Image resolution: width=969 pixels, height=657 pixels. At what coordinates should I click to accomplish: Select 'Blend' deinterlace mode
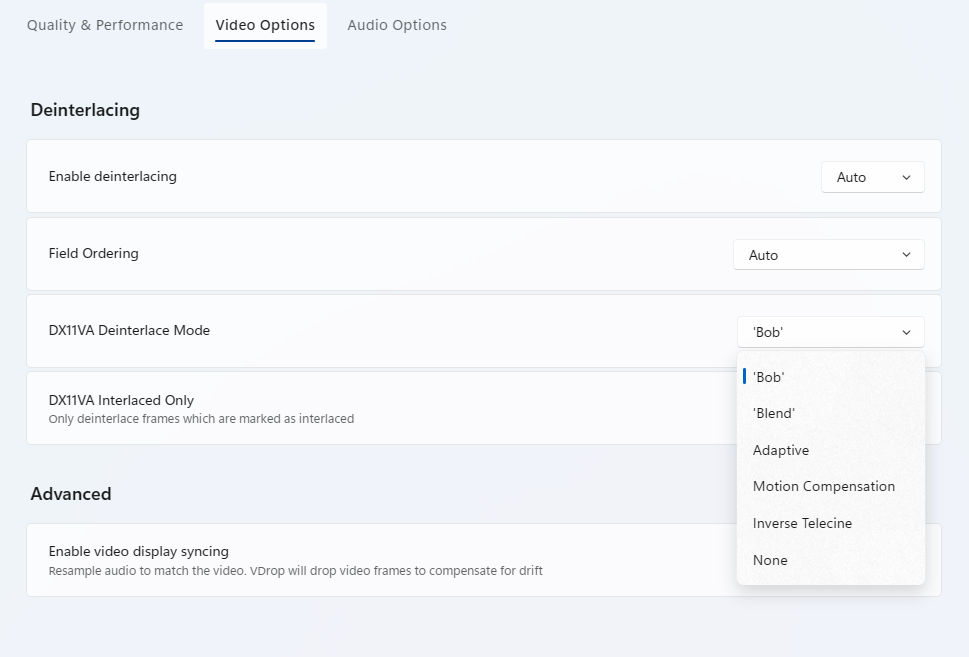click(774, 413)
